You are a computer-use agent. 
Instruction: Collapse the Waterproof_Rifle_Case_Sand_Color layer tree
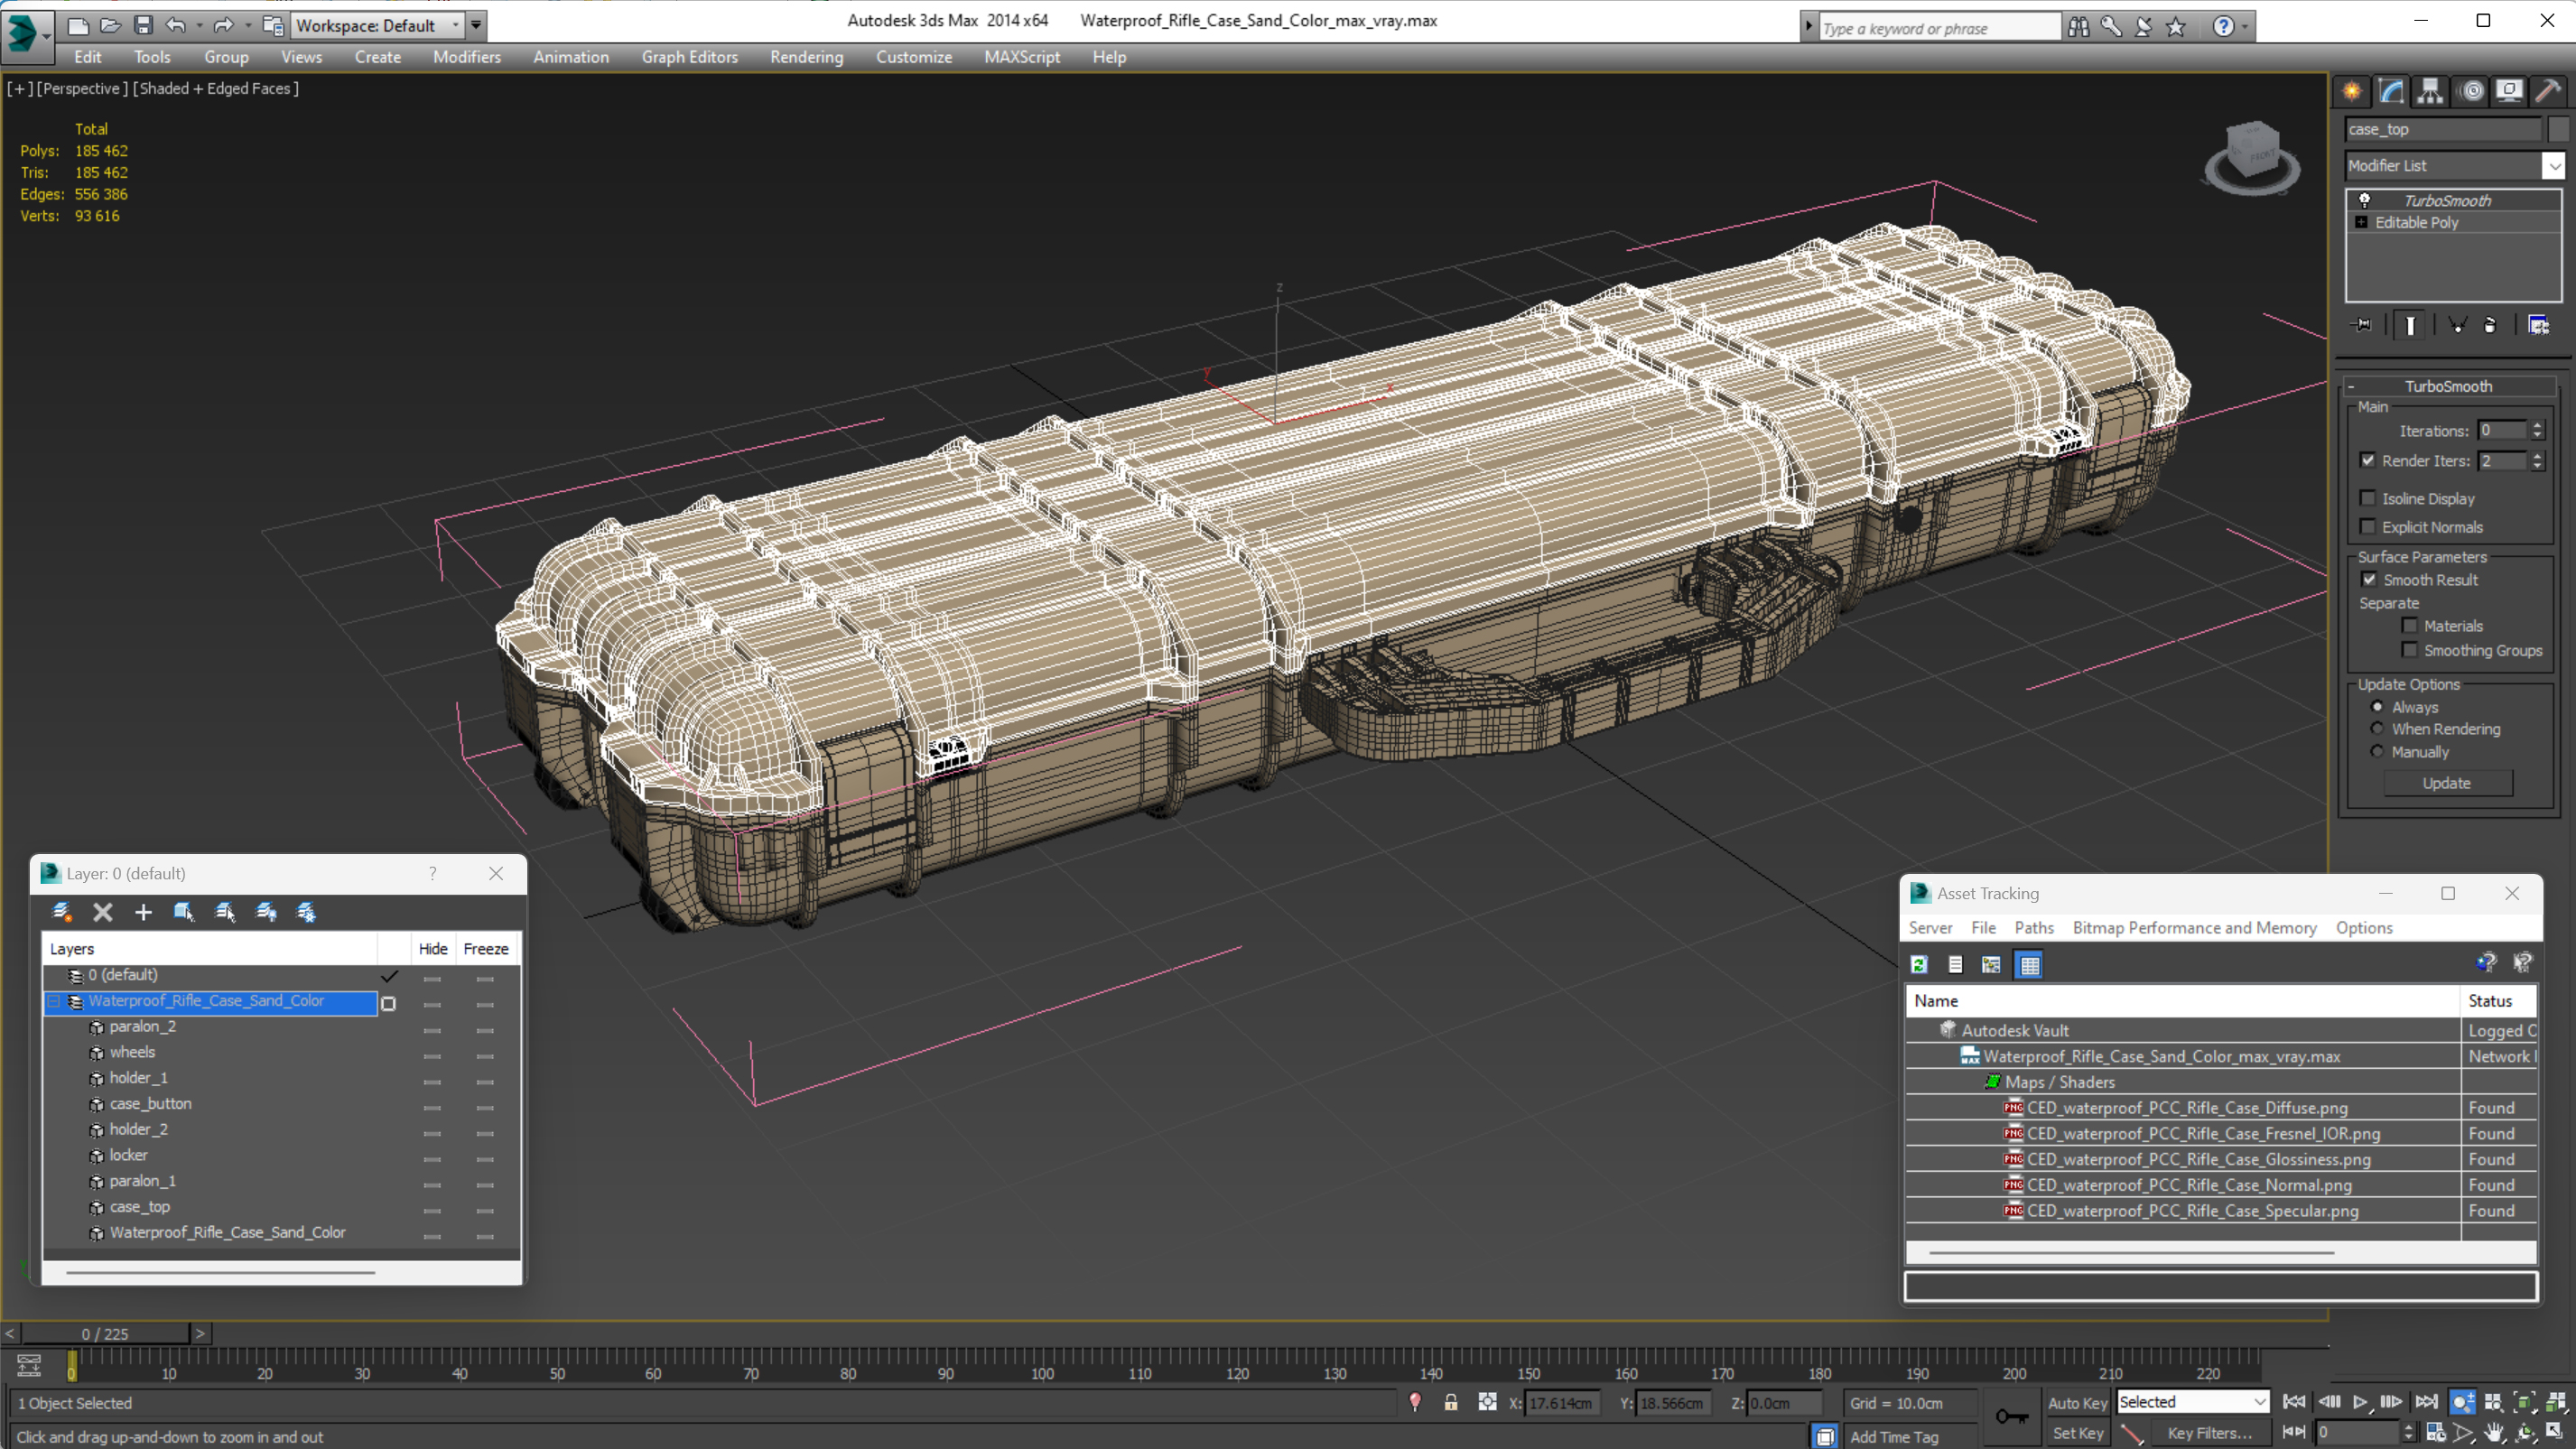pyautogui.click(x=54, y=1001)
